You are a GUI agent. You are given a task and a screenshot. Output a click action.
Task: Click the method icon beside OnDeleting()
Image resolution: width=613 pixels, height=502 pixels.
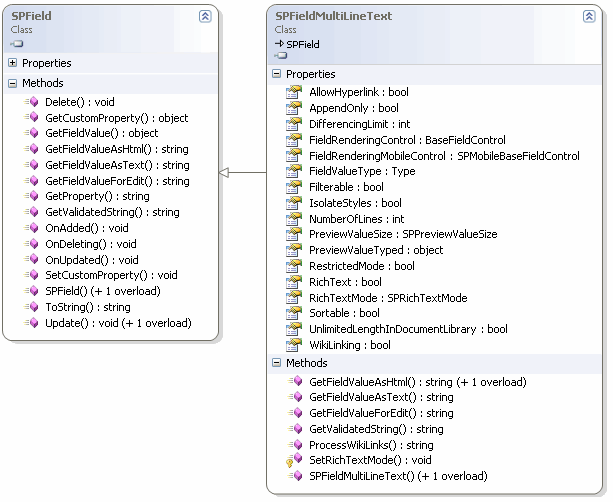tap(32, 244)
